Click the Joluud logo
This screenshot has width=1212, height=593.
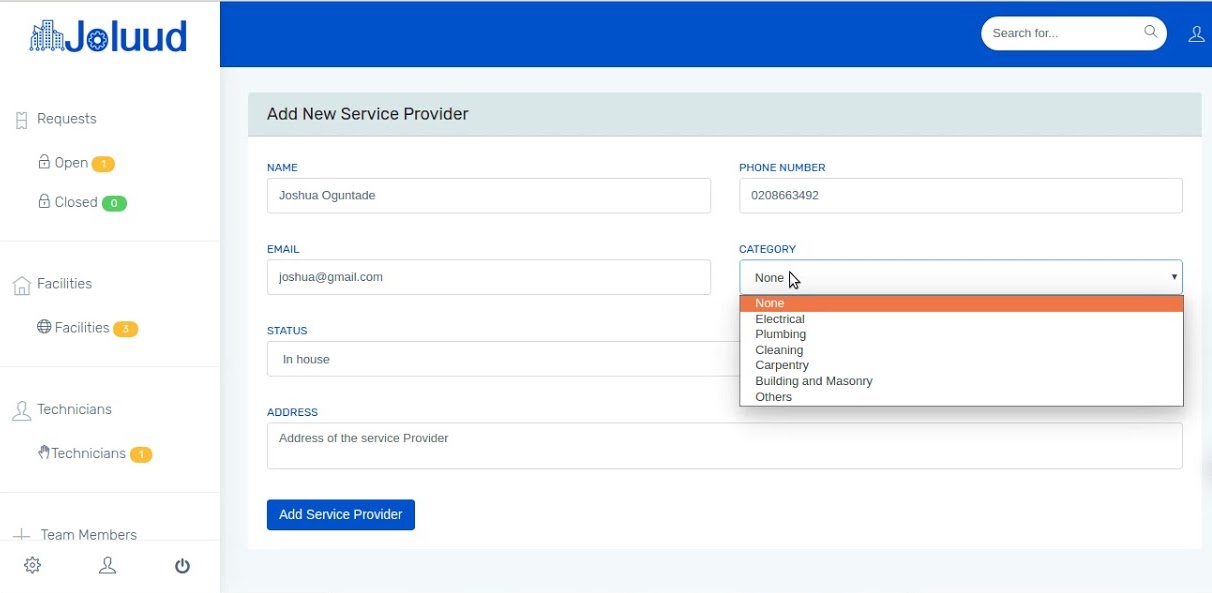(x=109, y=37)
